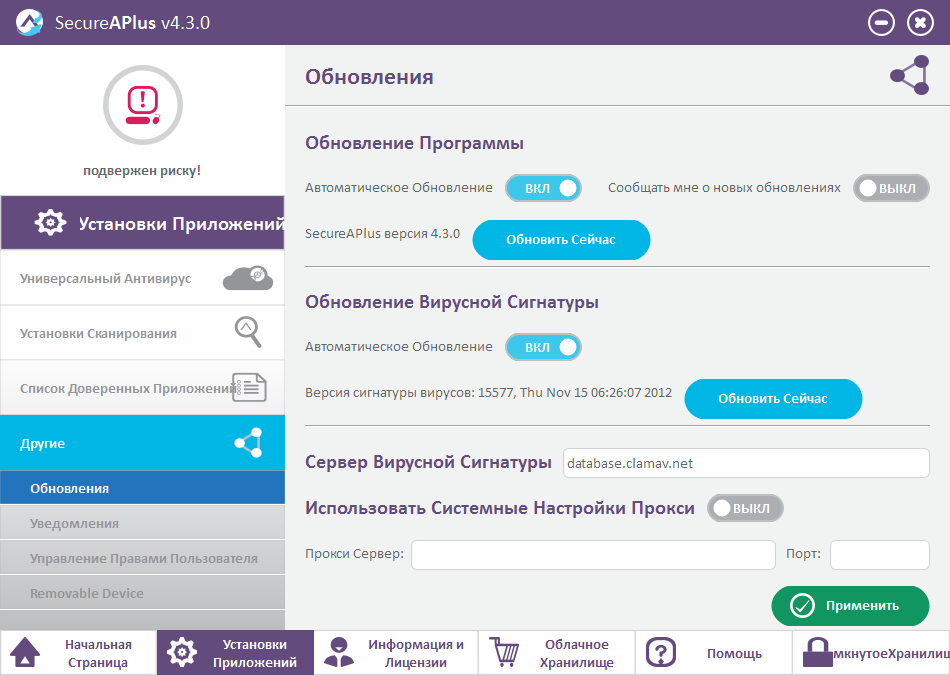The width and height of the screenshot is (950, 675).
Task: Click the question mark Помощь icon
Action: coord(661,653)
